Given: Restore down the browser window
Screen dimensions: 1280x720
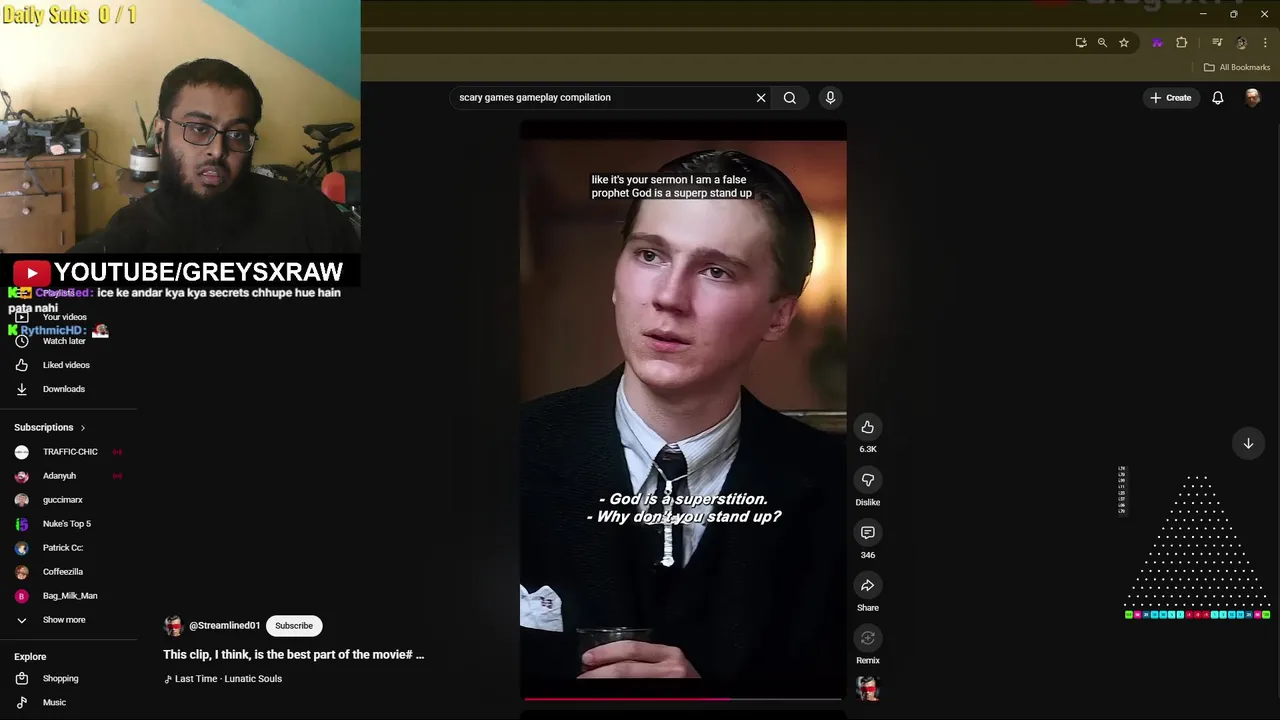Looking at the screenshot, I should coord(1233,14).
